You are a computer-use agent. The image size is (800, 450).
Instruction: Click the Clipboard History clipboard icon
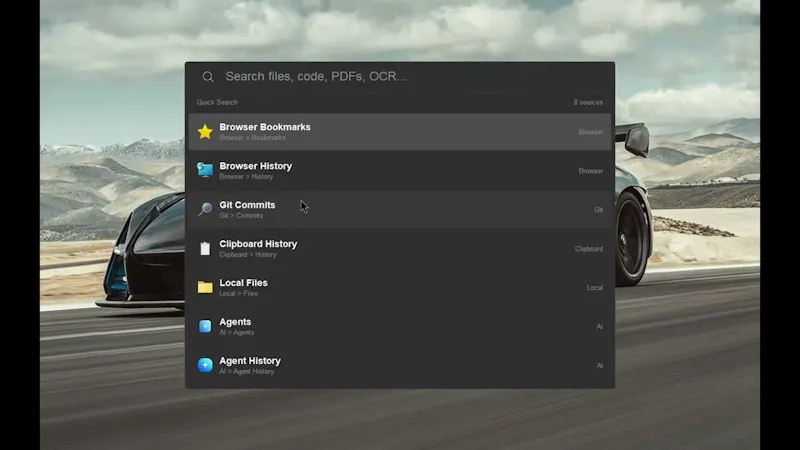205,248
